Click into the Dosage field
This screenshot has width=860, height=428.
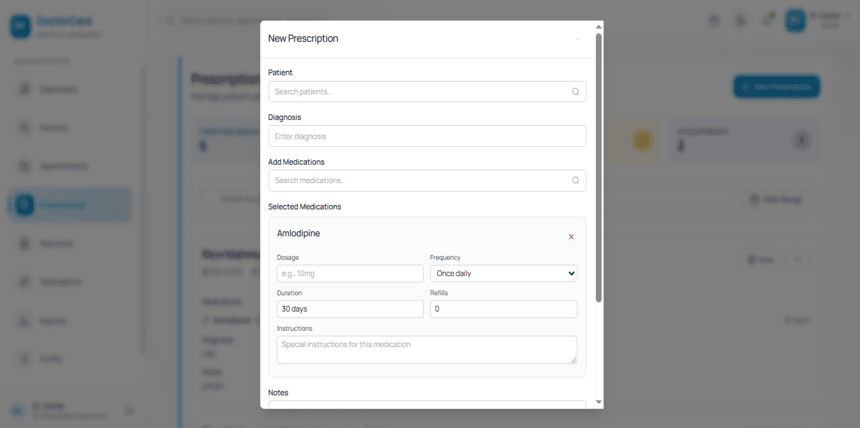point(350,273)
